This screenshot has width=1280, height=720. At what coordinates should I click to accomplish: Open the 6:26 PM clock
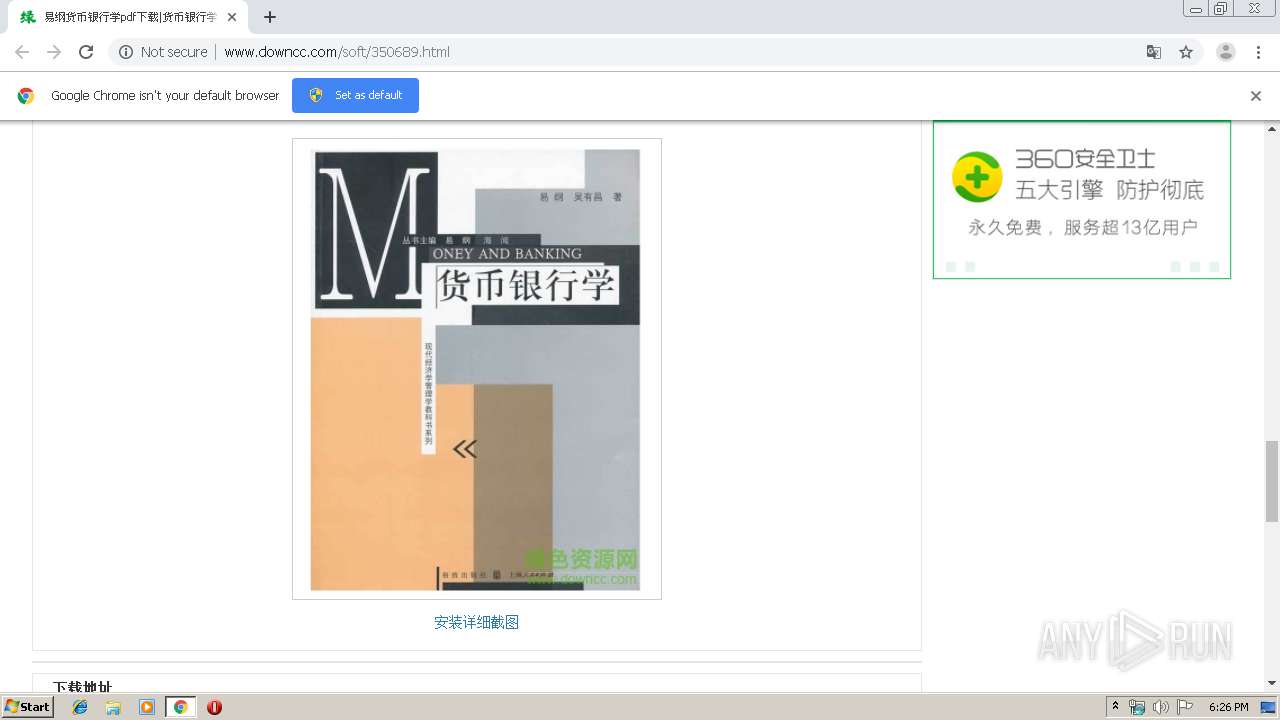coord(1229,707)
